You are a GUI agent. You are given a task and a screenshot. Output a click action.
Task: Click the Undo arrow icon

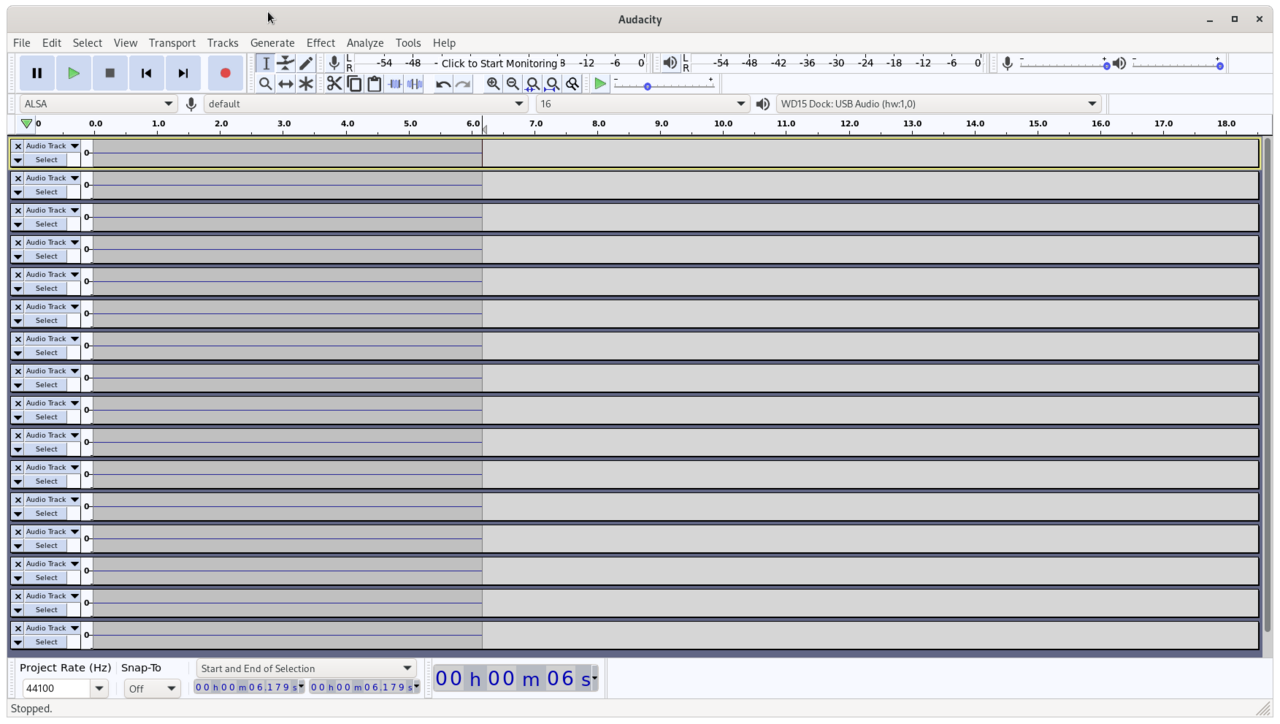(443, 84)
